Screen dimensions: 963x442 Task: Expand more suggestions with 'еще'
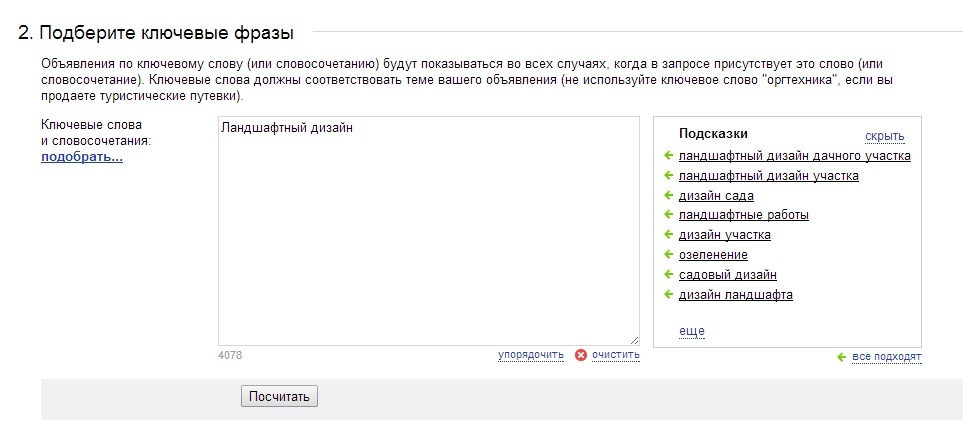(x=692, y=332)
